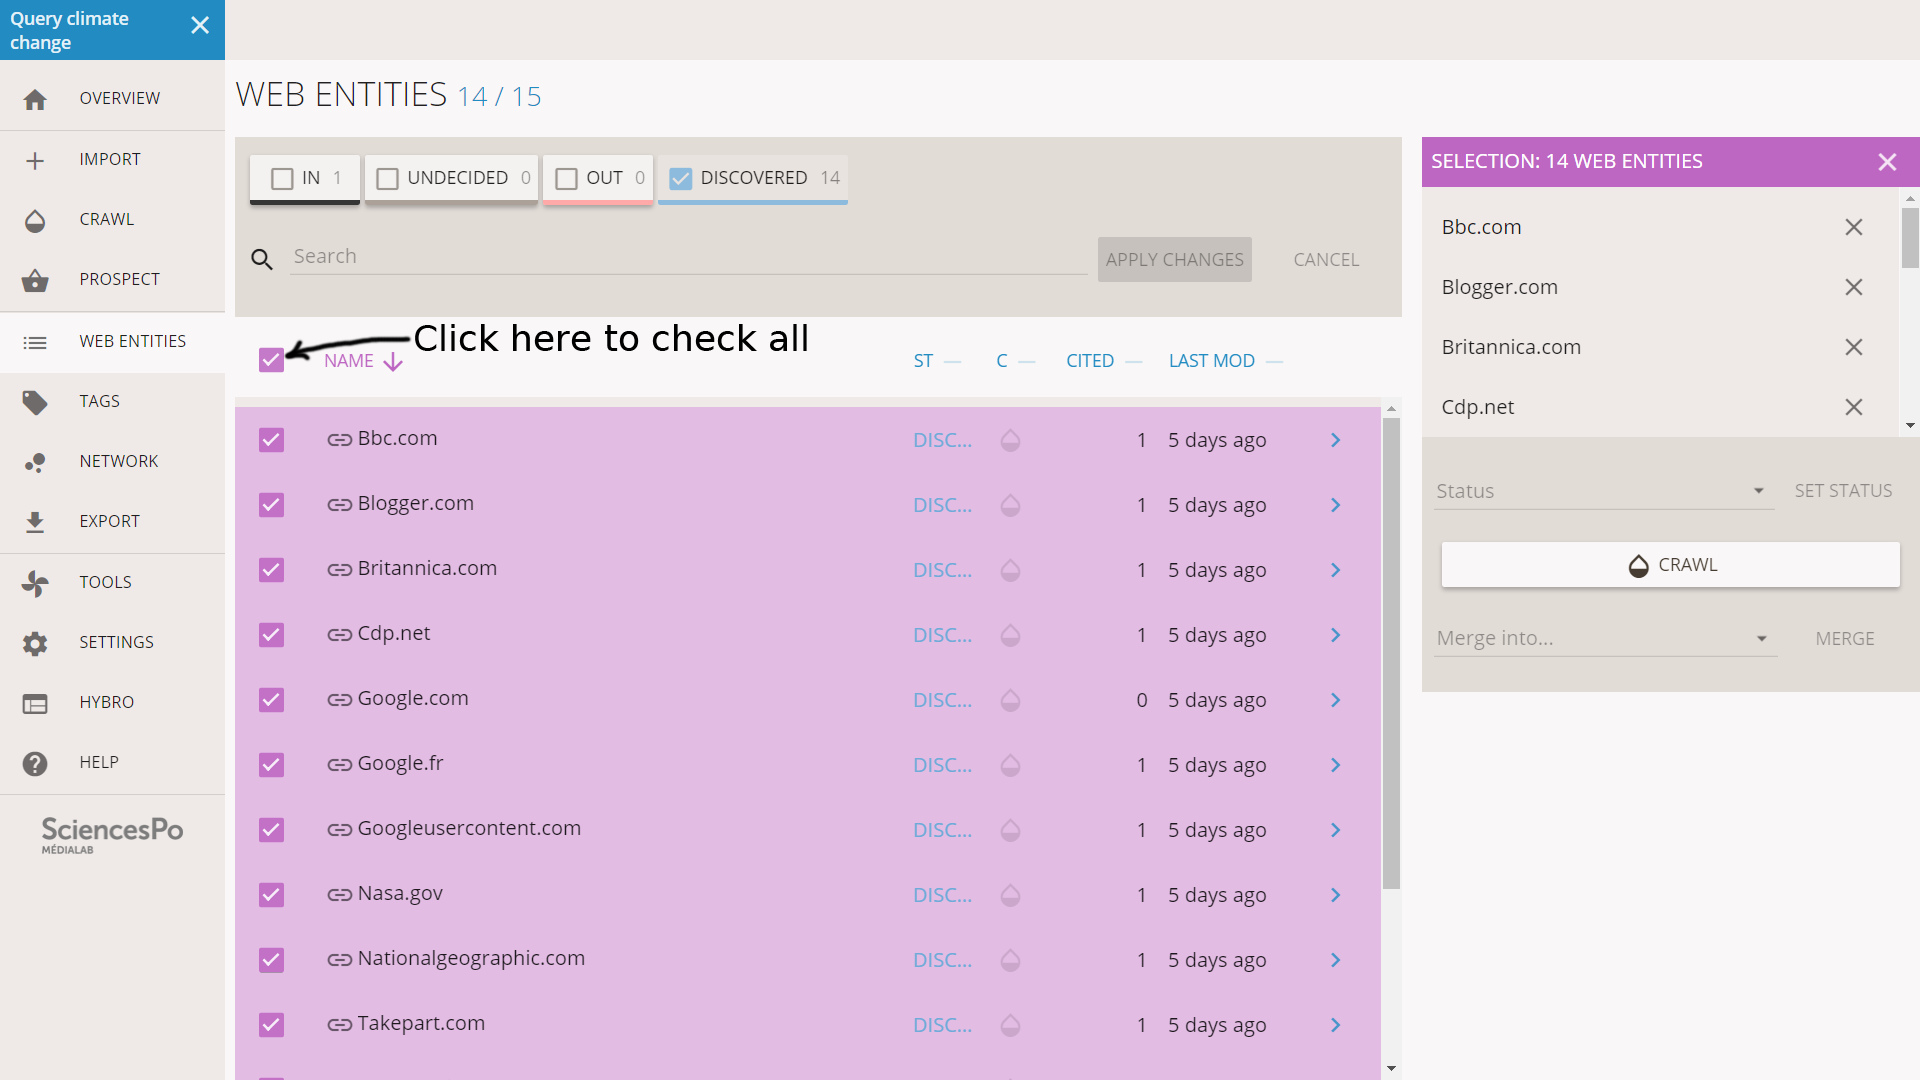
Task: Sort by the C crawl column
Action: click(1015, 361)
